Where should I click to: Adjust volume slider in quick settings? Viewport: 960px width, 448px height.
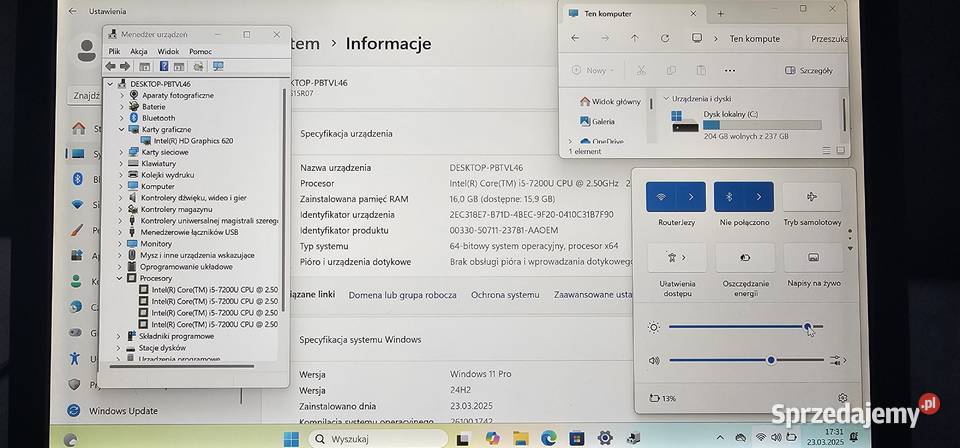(746, 360)
